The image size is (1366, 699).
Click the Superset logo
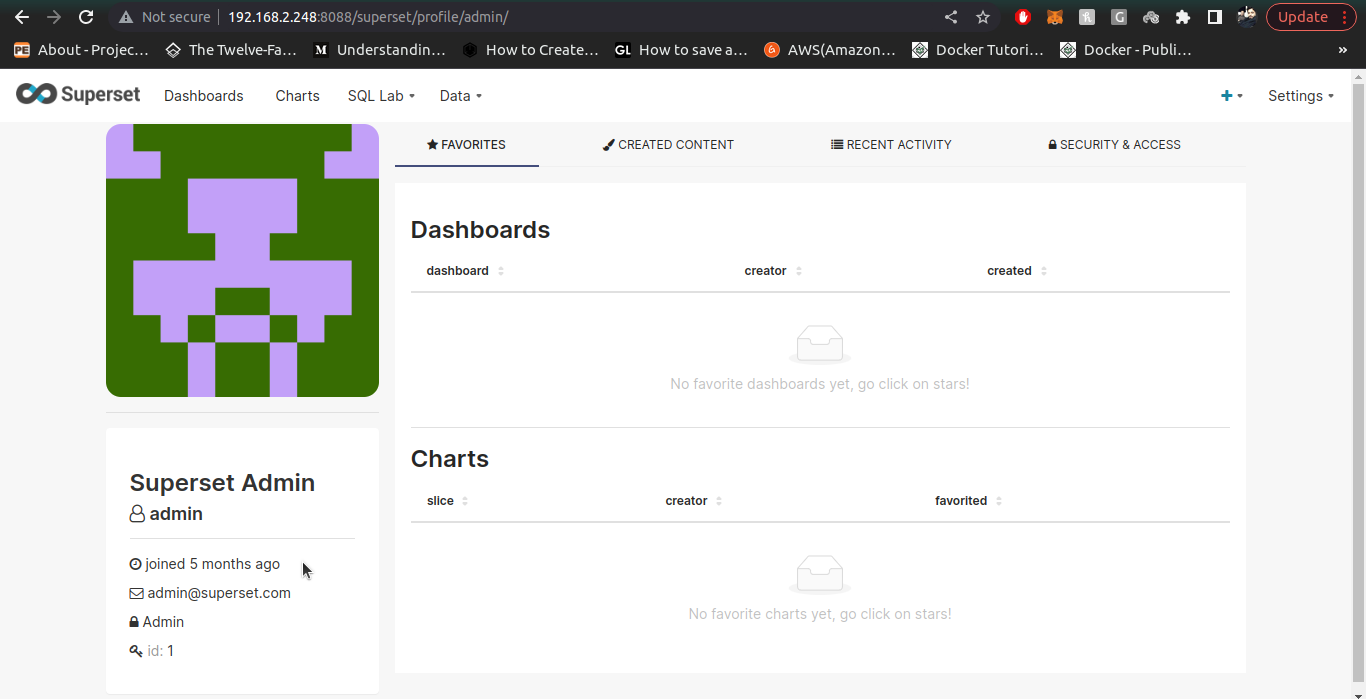[x=77, y=95]
